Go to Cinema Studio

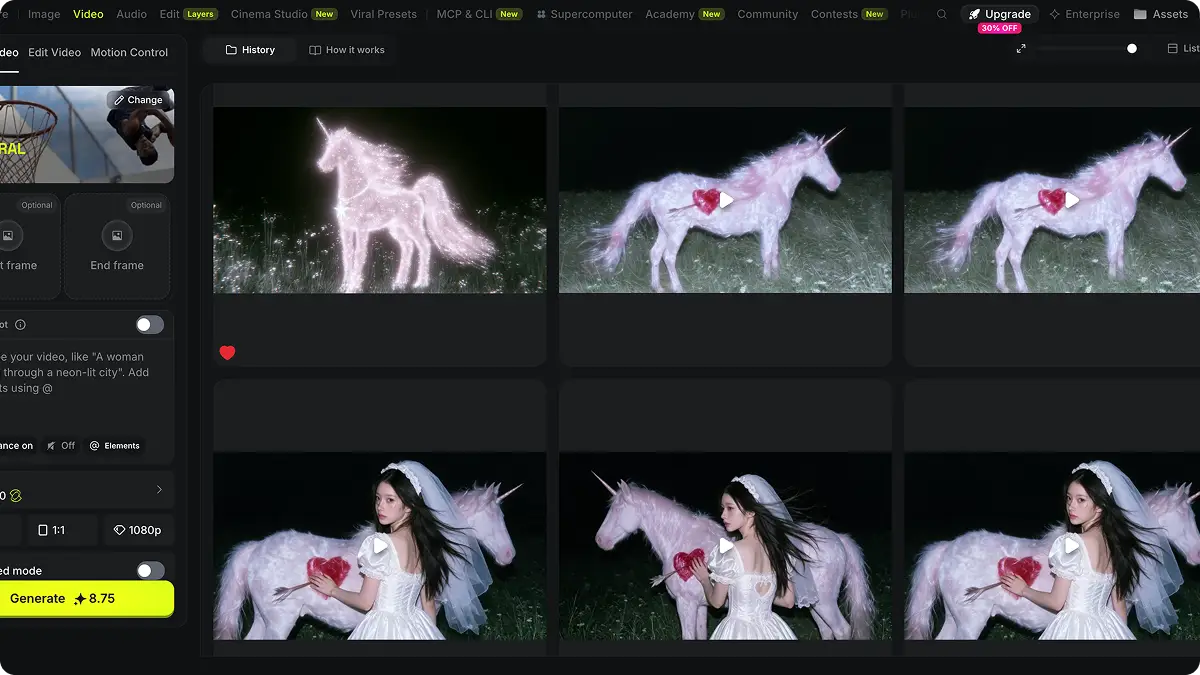tap(284, 14)
